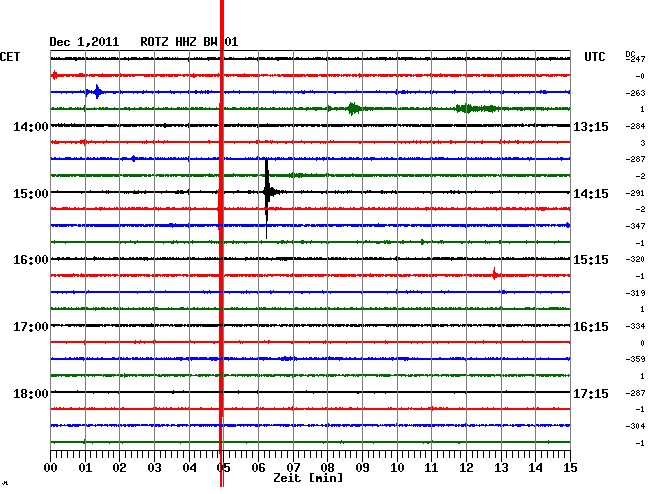The height and width of the screenshot is (494, 650).
Task: Click the "11" minute tick label
Action: [x=431, y=468]
